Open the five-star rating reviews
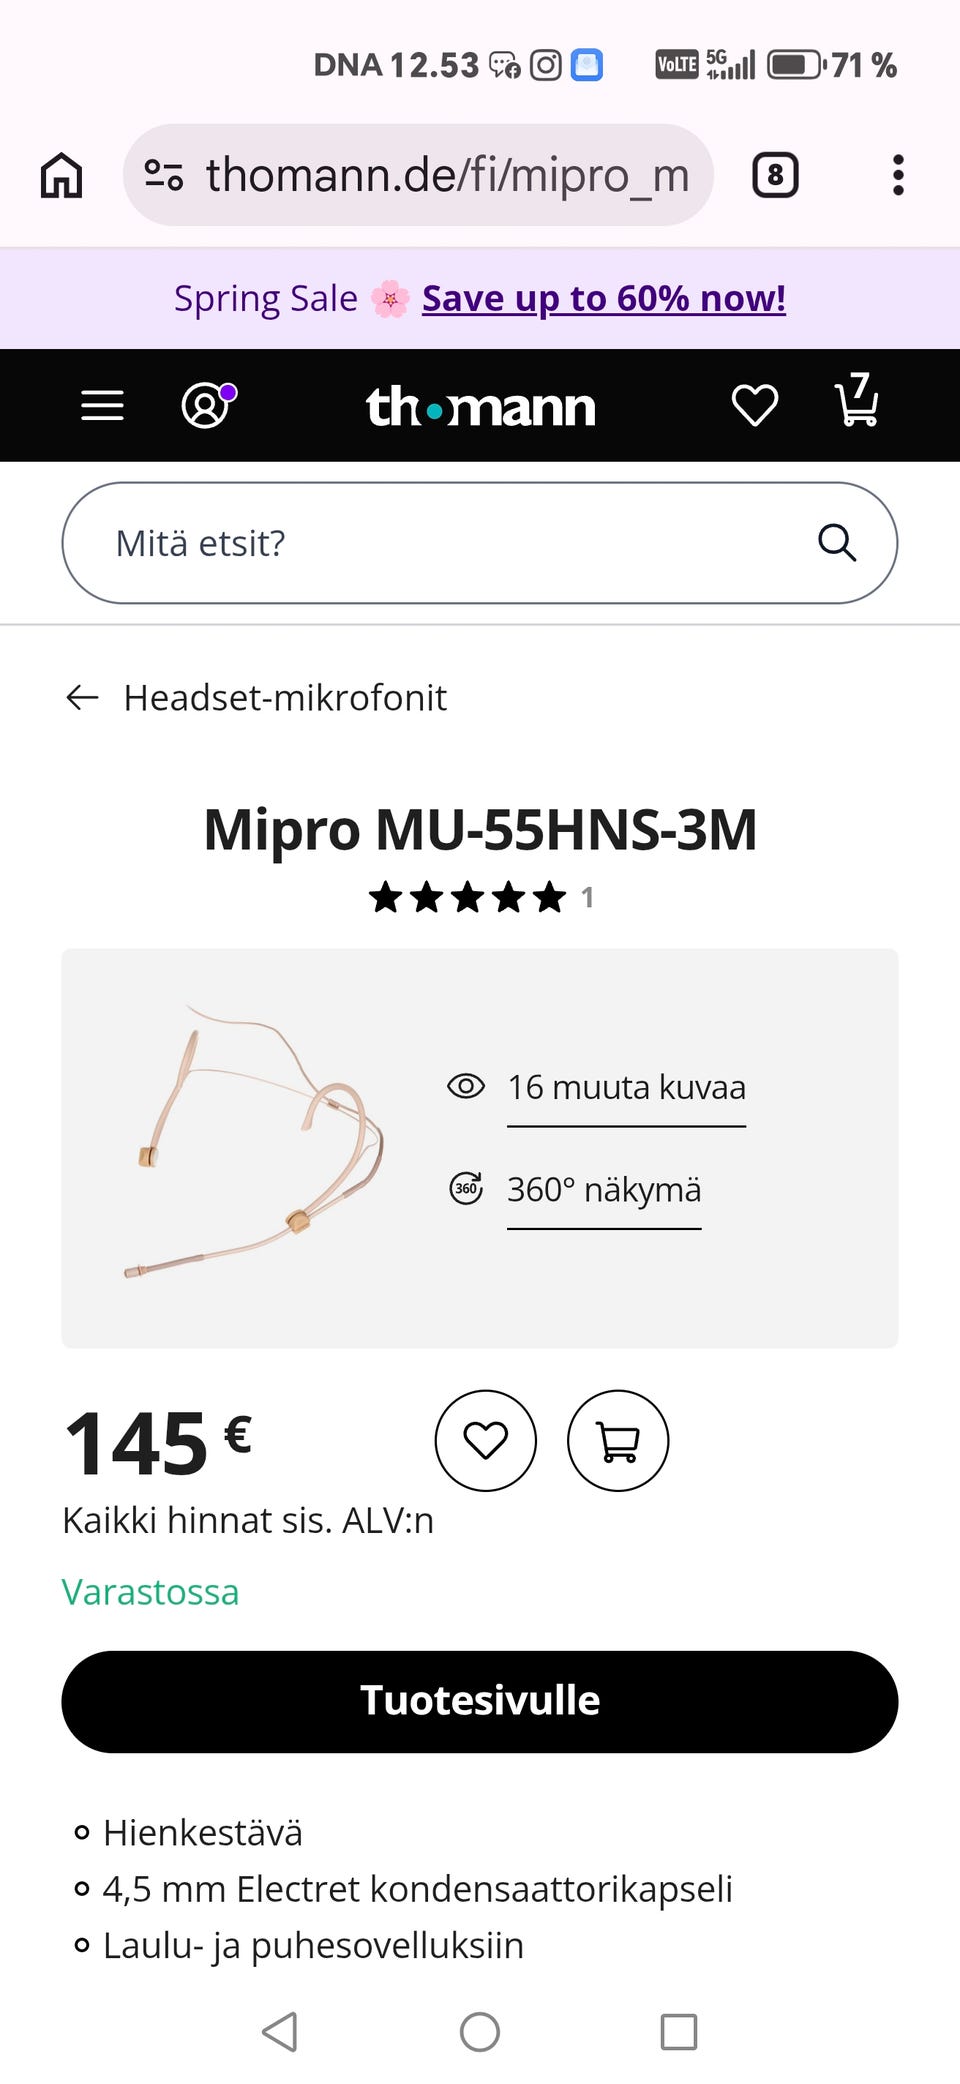Image resolution: width=960 pixels, height=2084 pixels. (468, 898)
